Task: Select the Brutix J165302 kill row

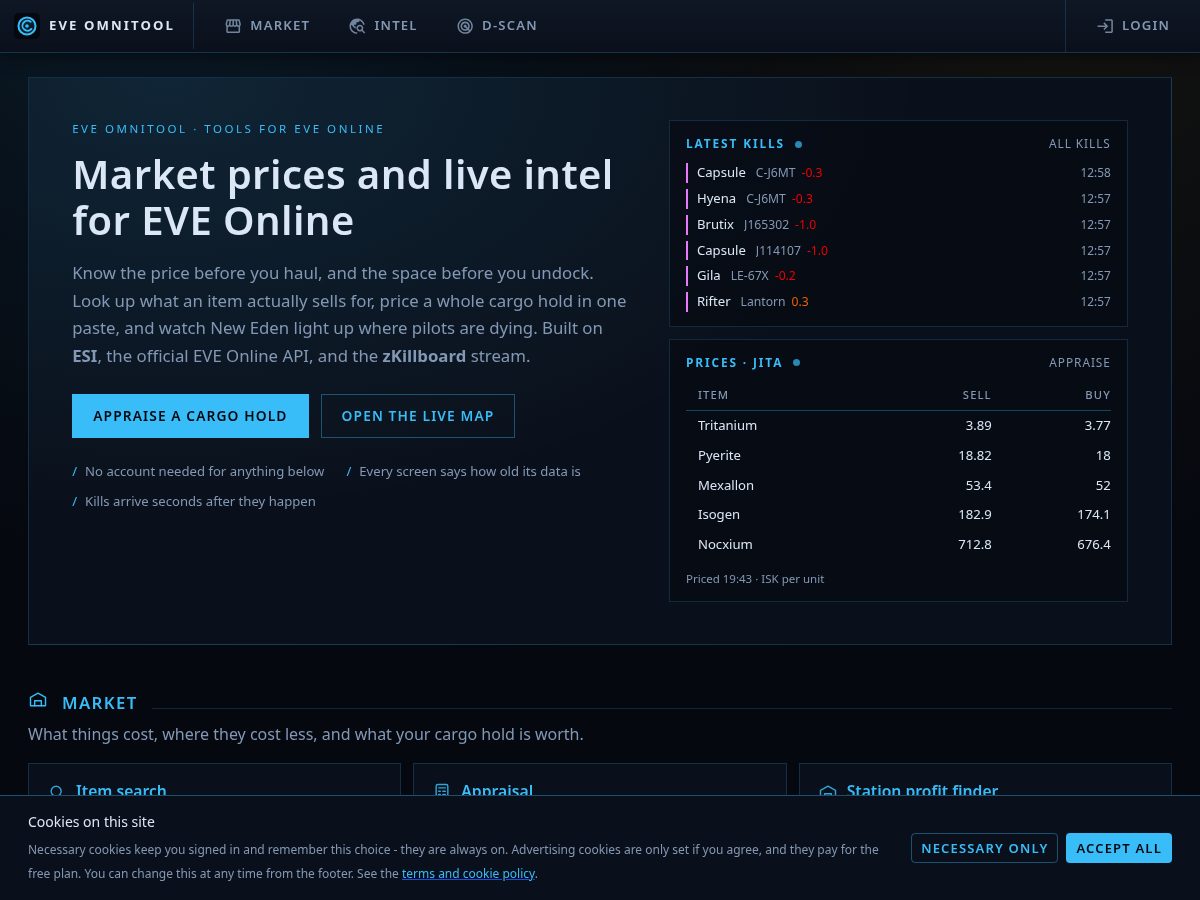Action: 898,225
